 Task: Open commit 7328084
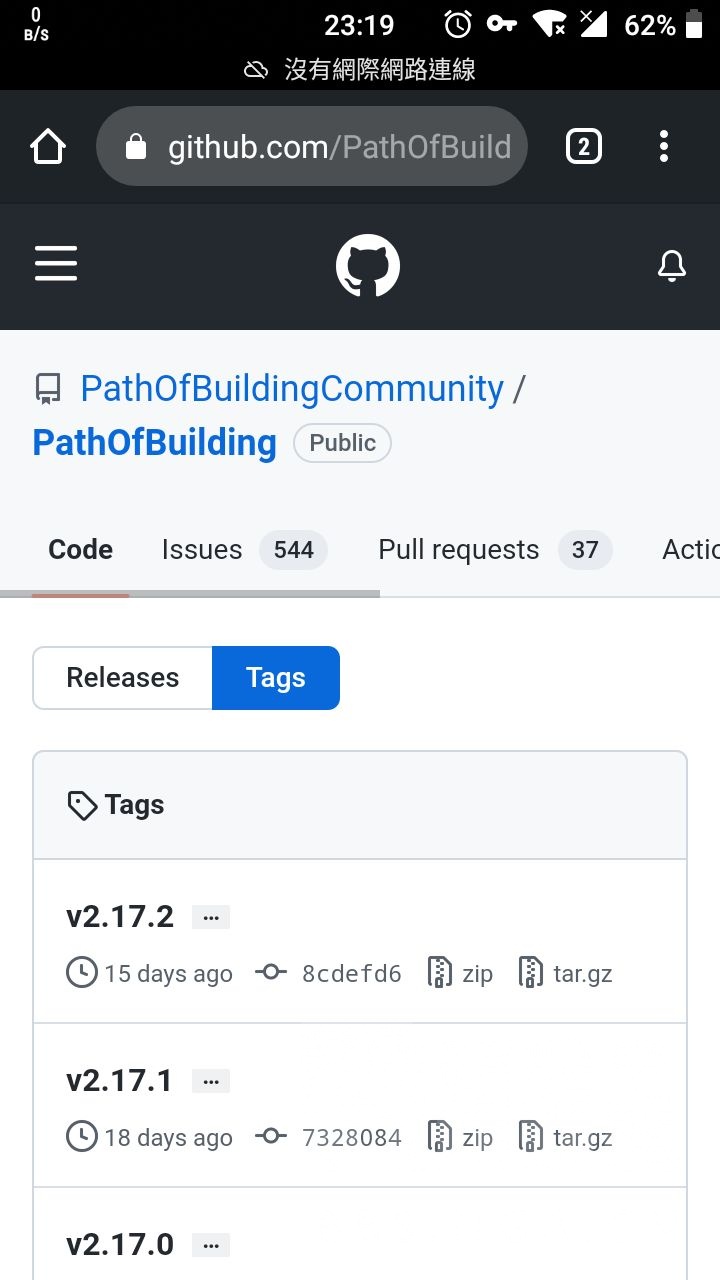tap(351, 1137)
